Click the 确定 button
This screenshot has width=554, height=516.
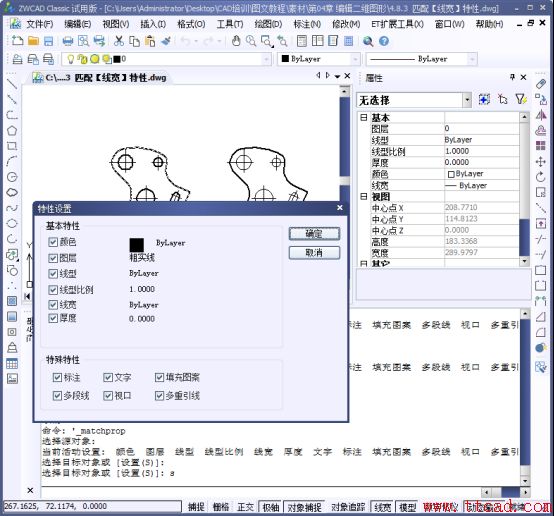(x=314, y=234)
